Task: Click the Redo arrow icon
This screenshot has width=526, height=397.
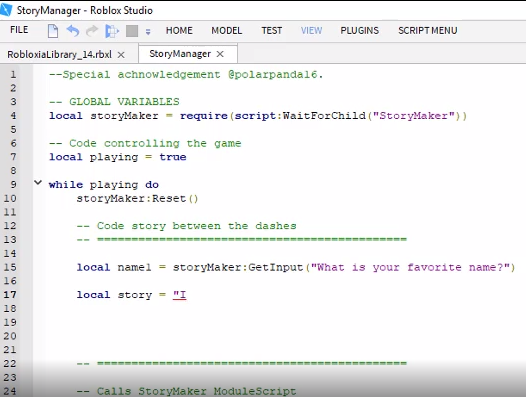Action: pos(92,31)
